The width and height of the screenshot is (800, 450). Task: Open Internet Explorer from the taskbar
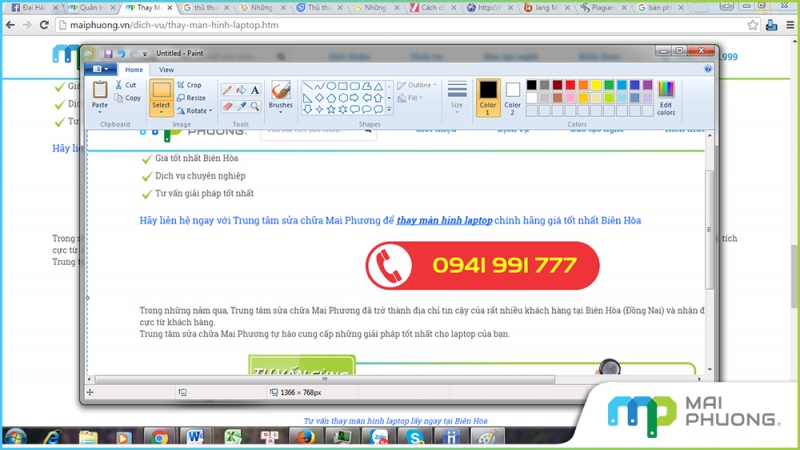click(x=52, y=437)
